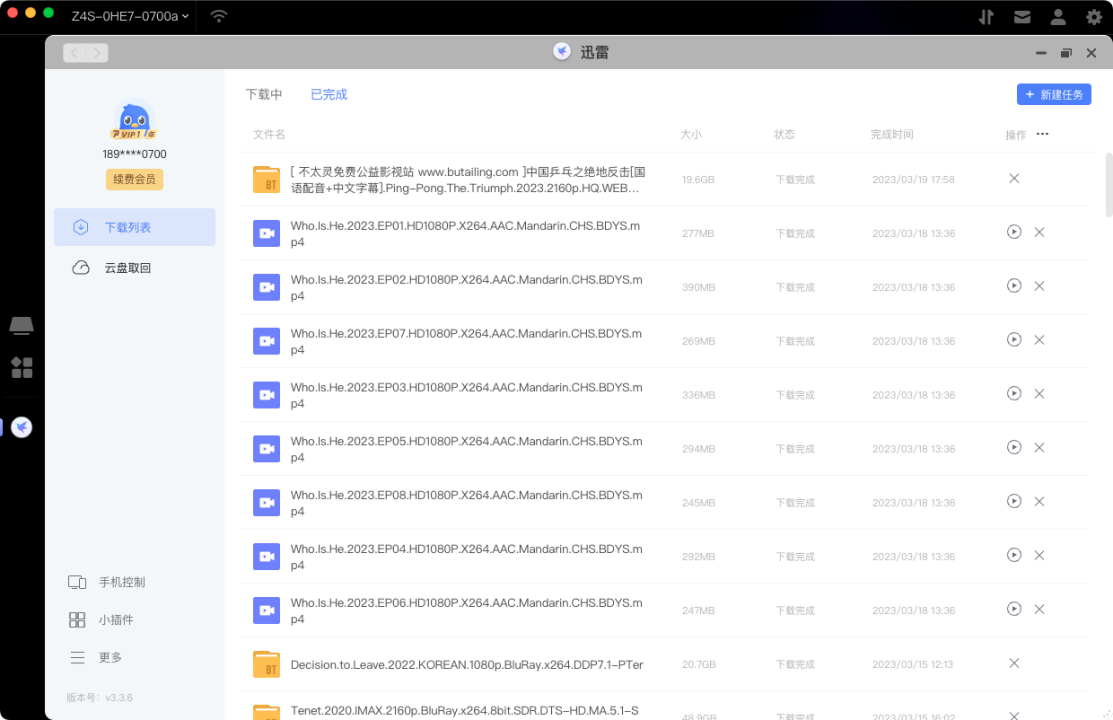
Task: Click the VIP bird avatar
Action: pyautogui.click(x=134, y=119)
